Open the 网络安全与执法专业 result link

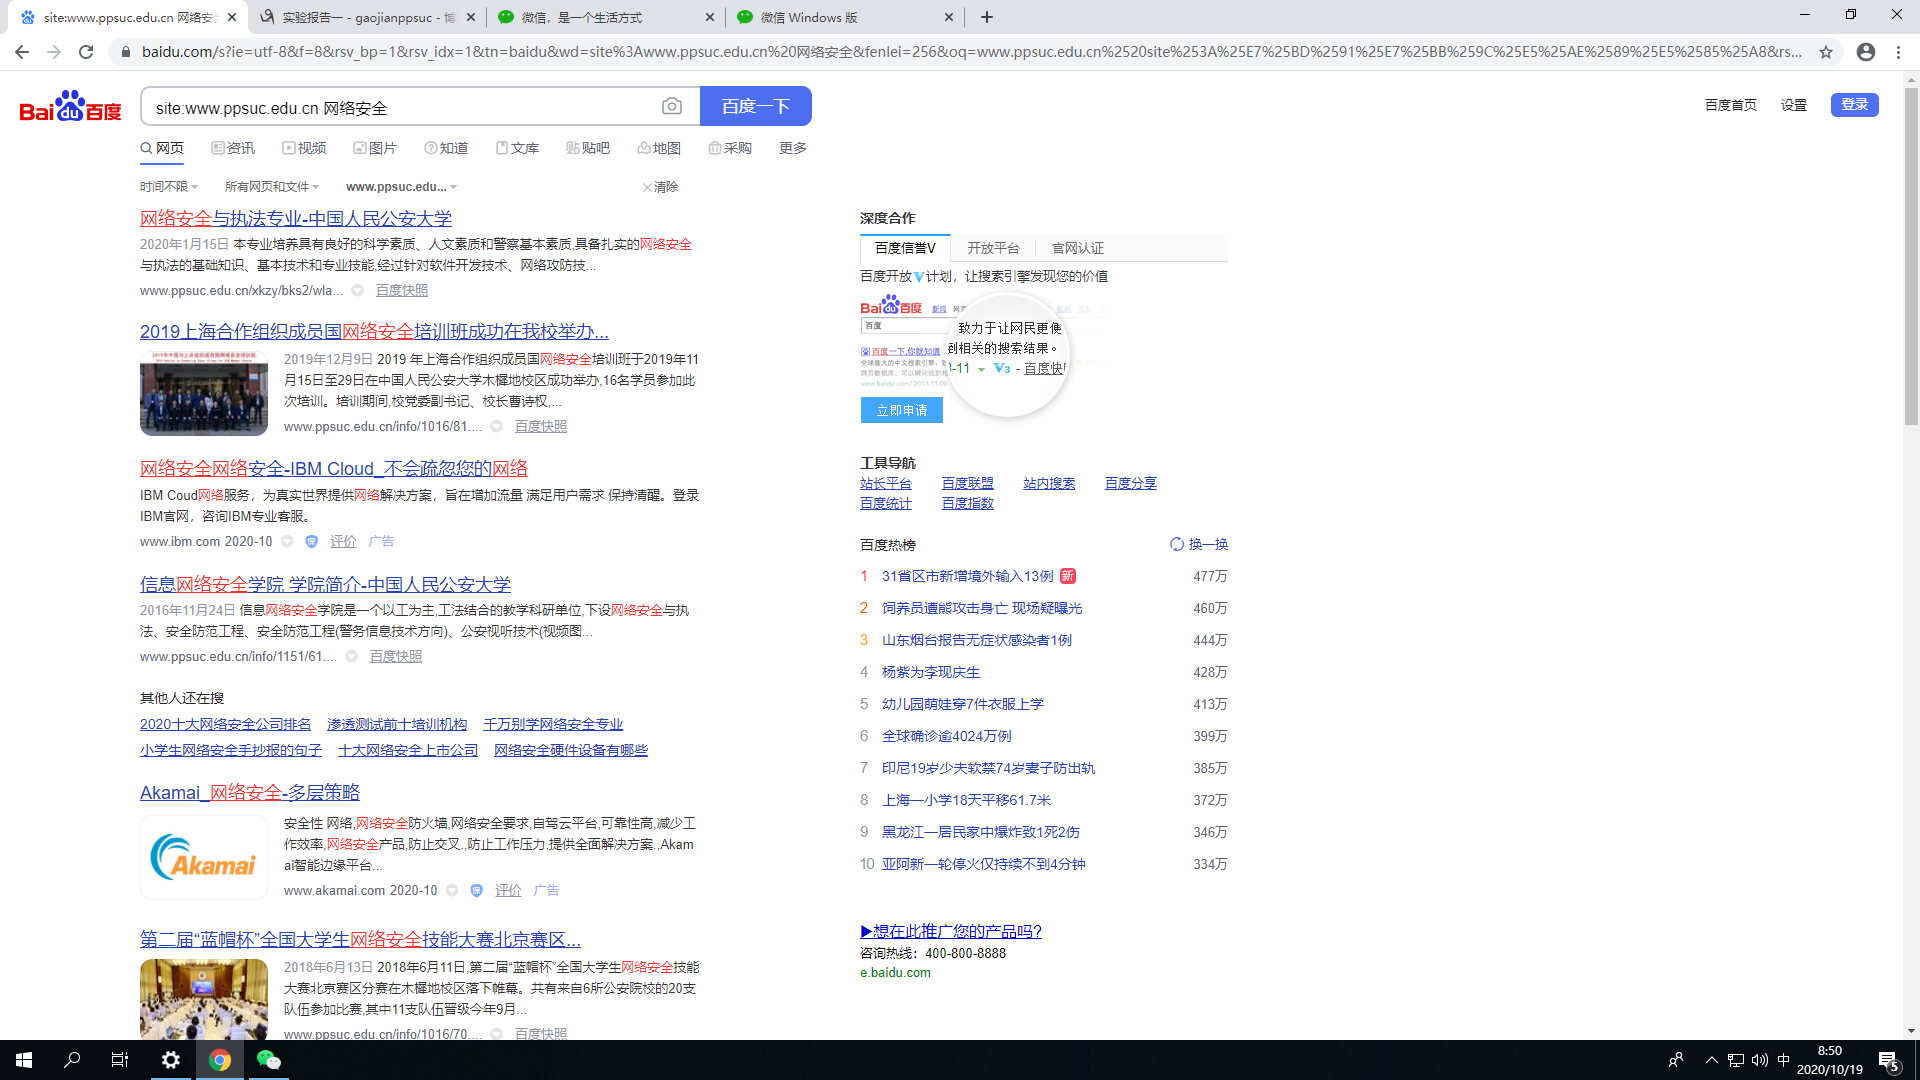[296, 218]
